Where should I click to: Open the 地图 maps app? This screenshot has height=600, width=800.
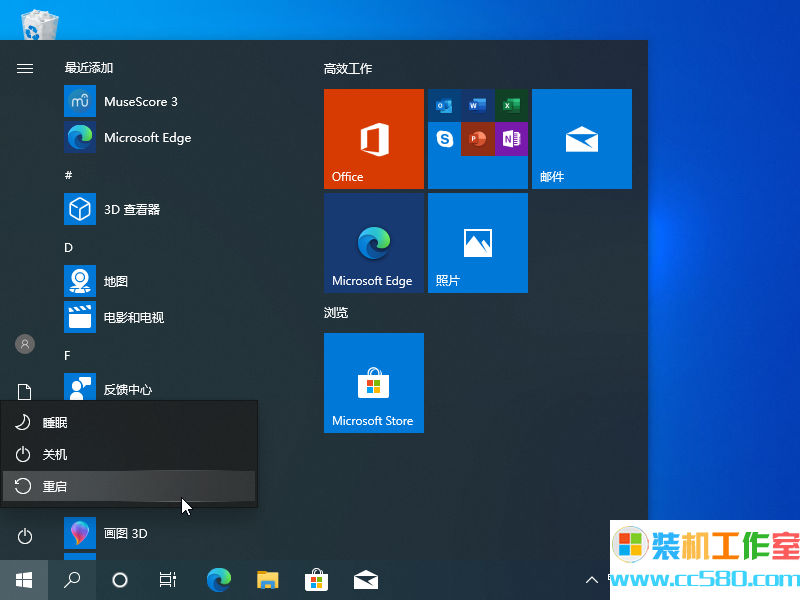click(158, 281)
